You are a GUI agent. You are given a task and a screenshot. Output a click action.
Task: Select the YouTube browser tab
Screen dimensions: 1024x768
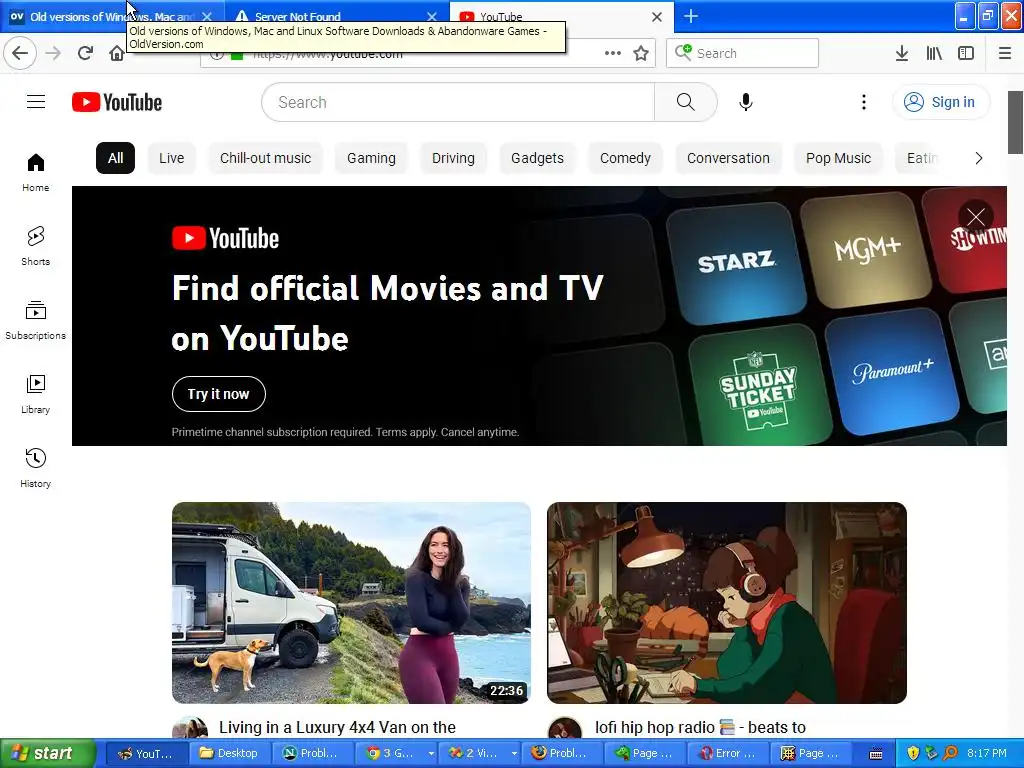pyautogui.click(x=562, y=16)
